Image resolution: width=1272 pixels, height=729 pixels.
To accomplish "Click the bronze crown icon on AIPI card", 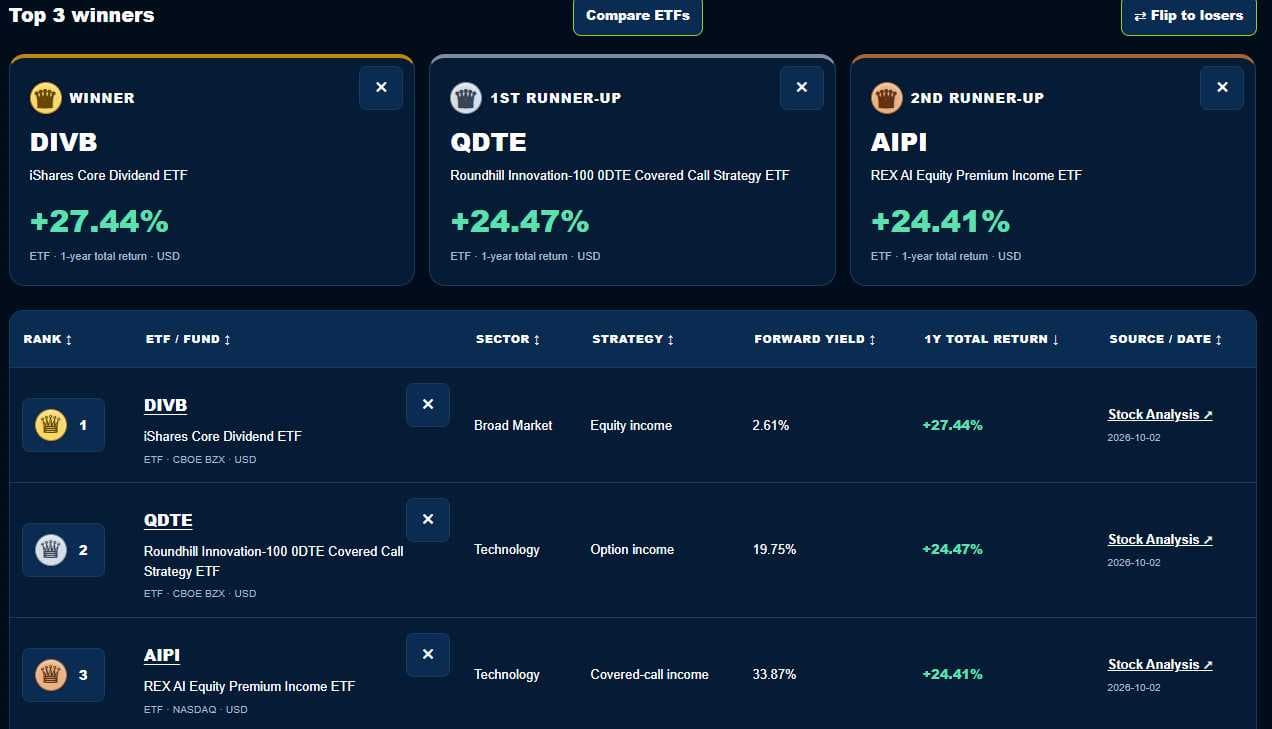I will tap(886, 98).
